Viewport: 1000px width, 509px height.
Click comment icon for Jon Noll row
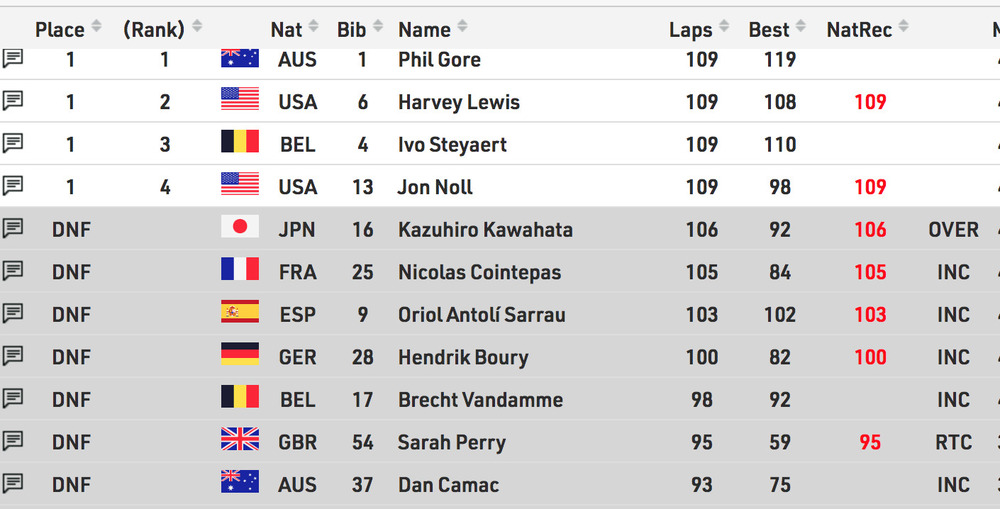[x=13, y=186]
